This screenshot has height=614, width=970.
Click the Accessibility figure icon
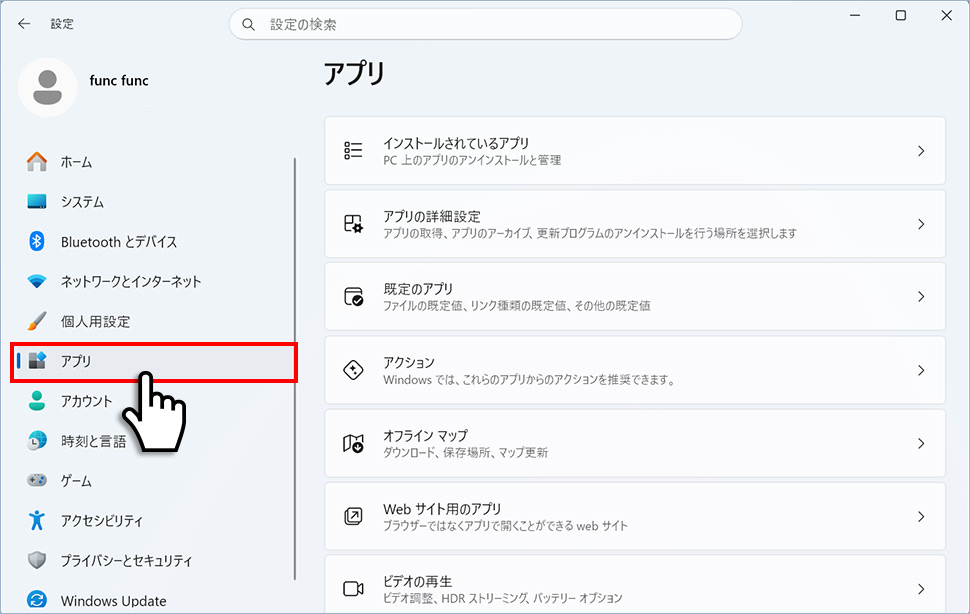pos(37,520)
